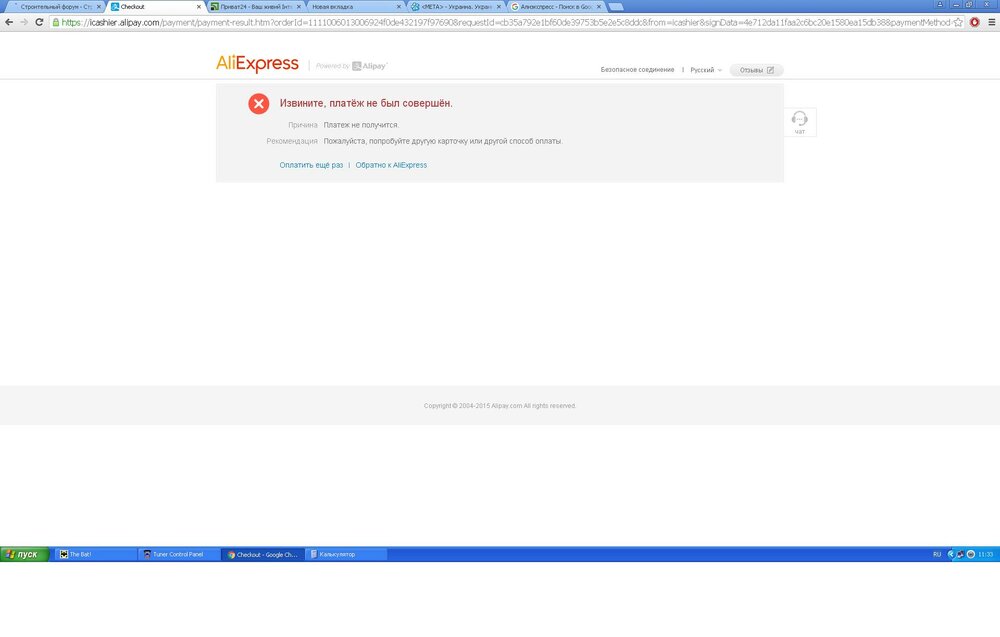Open the Chrome hamburger menu

(992, 22)
